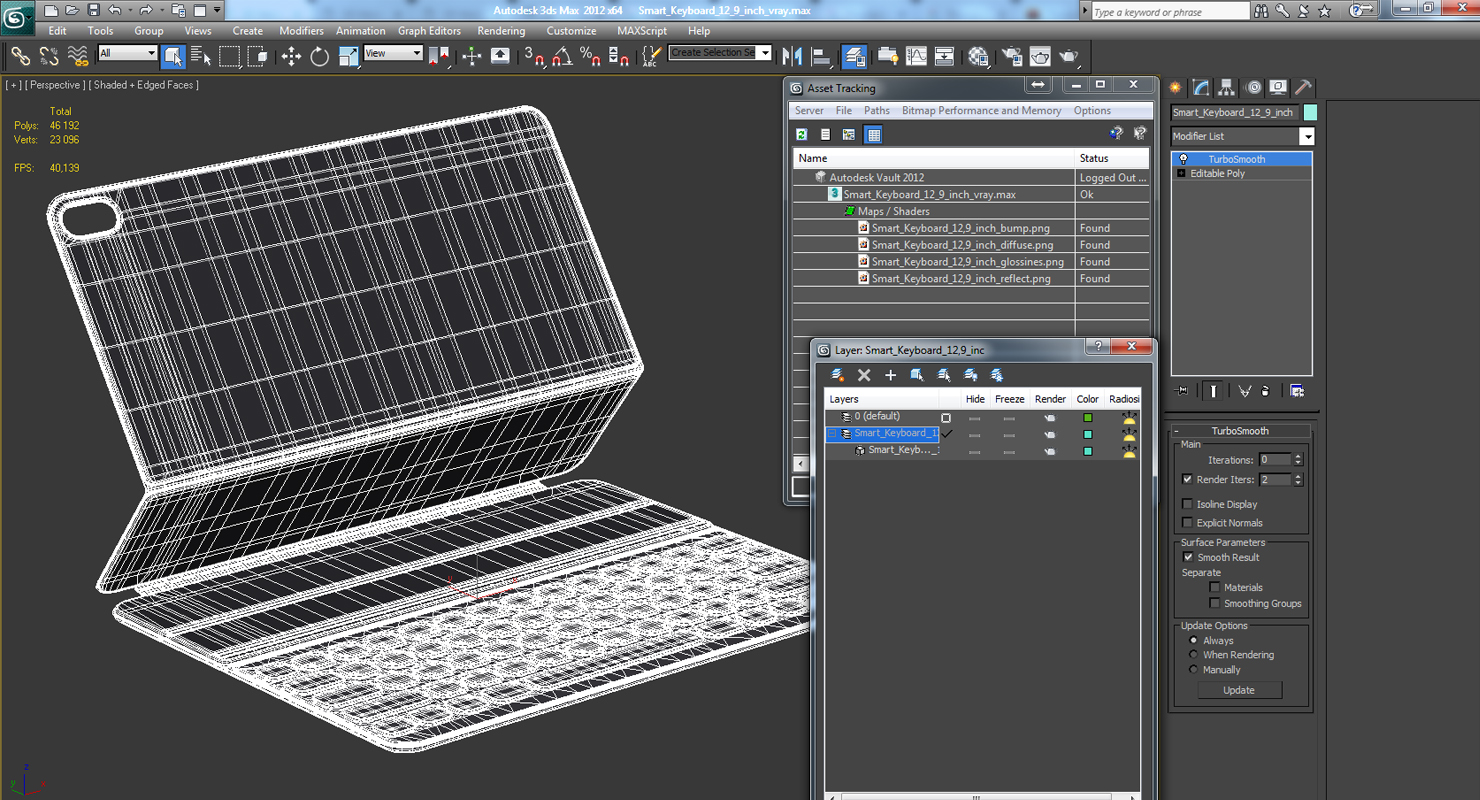The image size is (1480, 800).
Task: Click the object color swatch beside name
Action: click(x=1310, y=113)
